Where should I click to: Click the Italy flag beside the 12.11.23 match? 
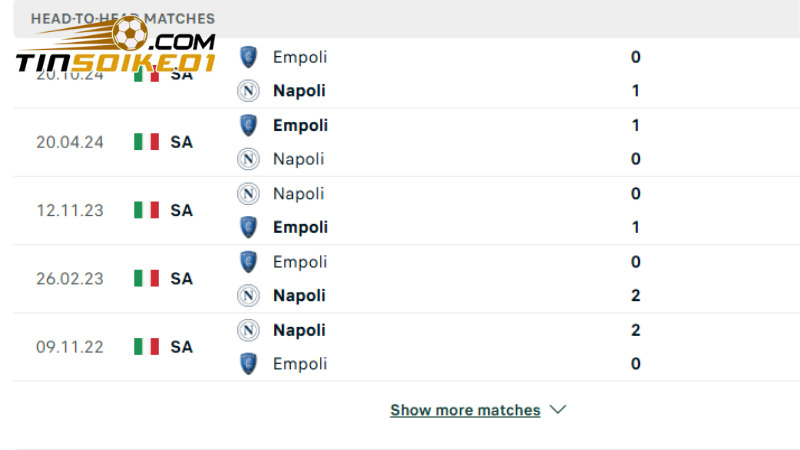[x=147, y=210]
